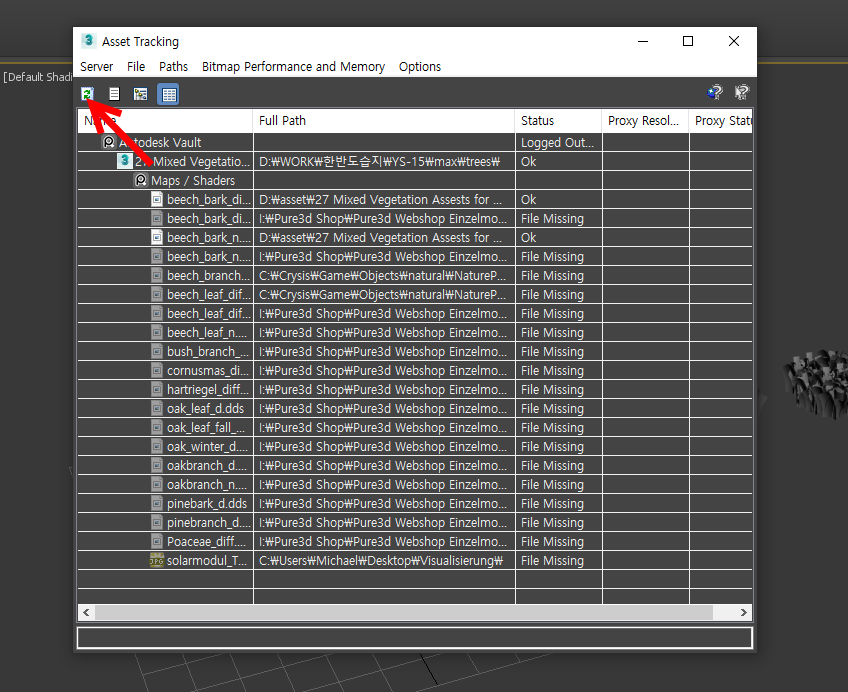The width and height of the screenshot is (848, 692).
Task: Select the beech_leaf_n... asset name
Action: [x=207, y=332]
